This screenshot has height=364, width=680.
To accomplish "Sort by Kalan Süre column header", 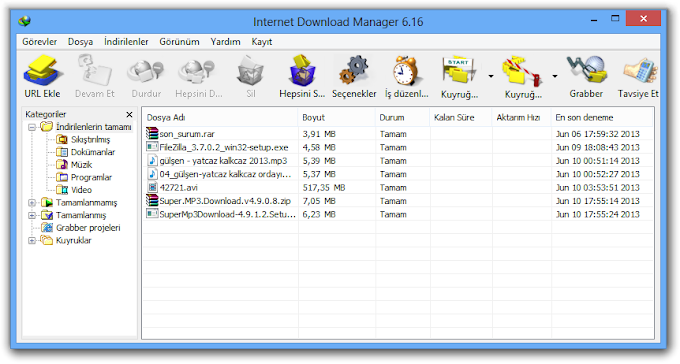I will [461, 117].
